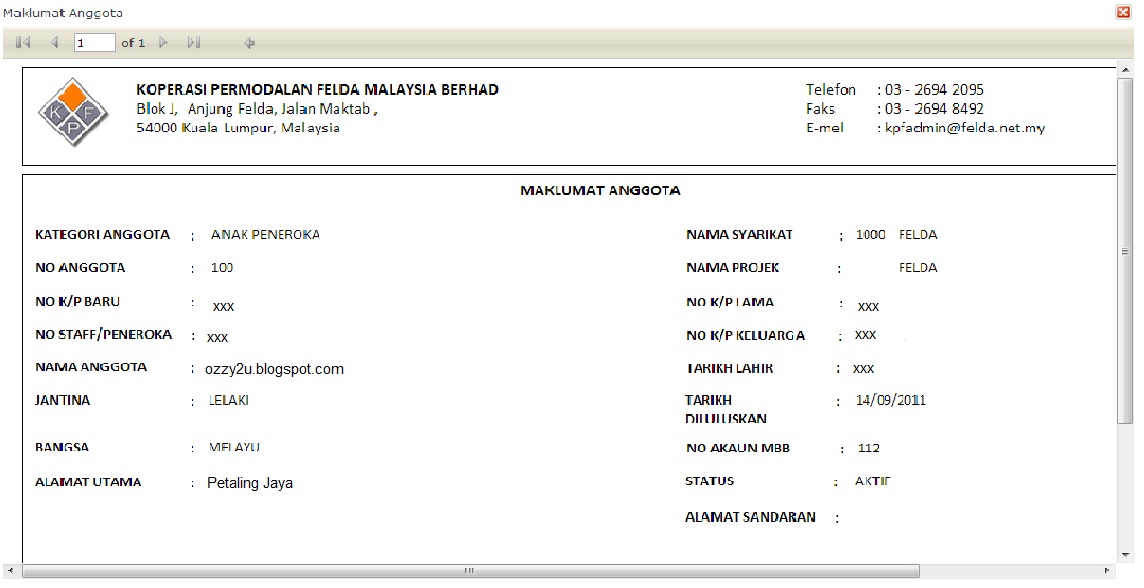This screenshot has width=1144, height=588.
Task: Click the page count text of 1
Action: (133, 43)
